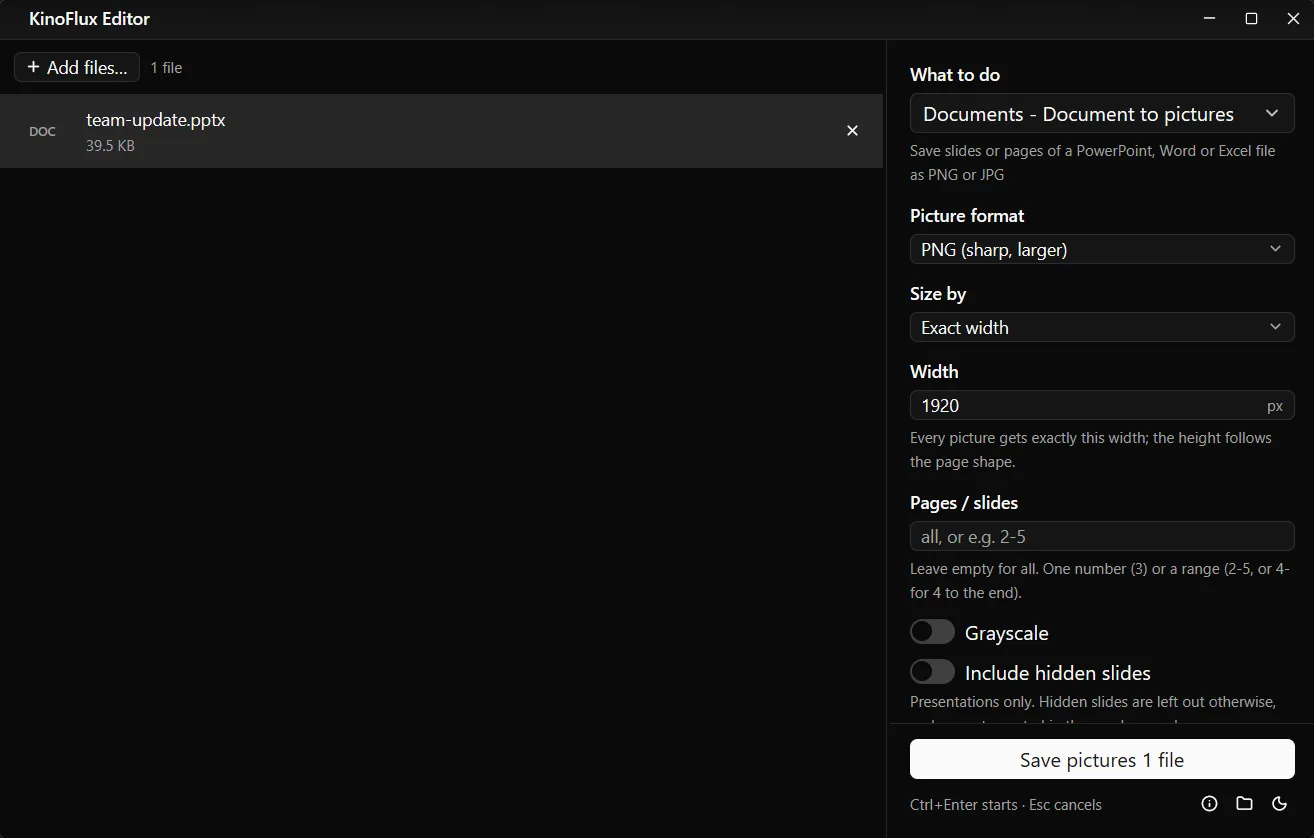Click the DOC file type badge

pos(42,132)
